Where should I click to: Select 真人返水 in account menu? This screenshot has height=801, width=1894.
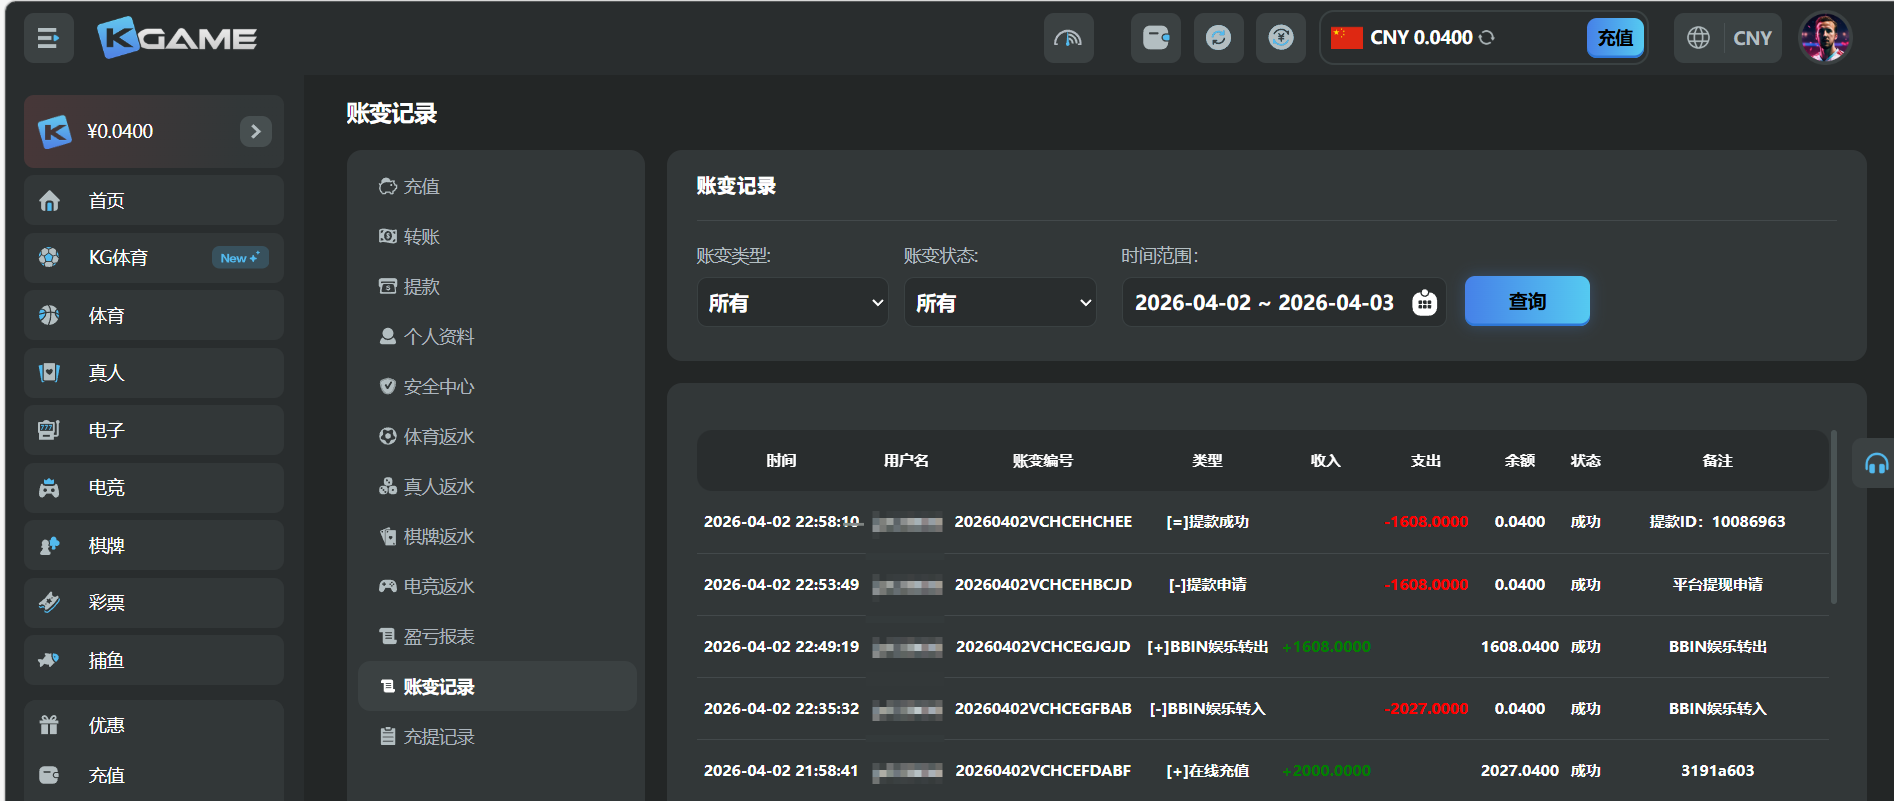[497, 487]
